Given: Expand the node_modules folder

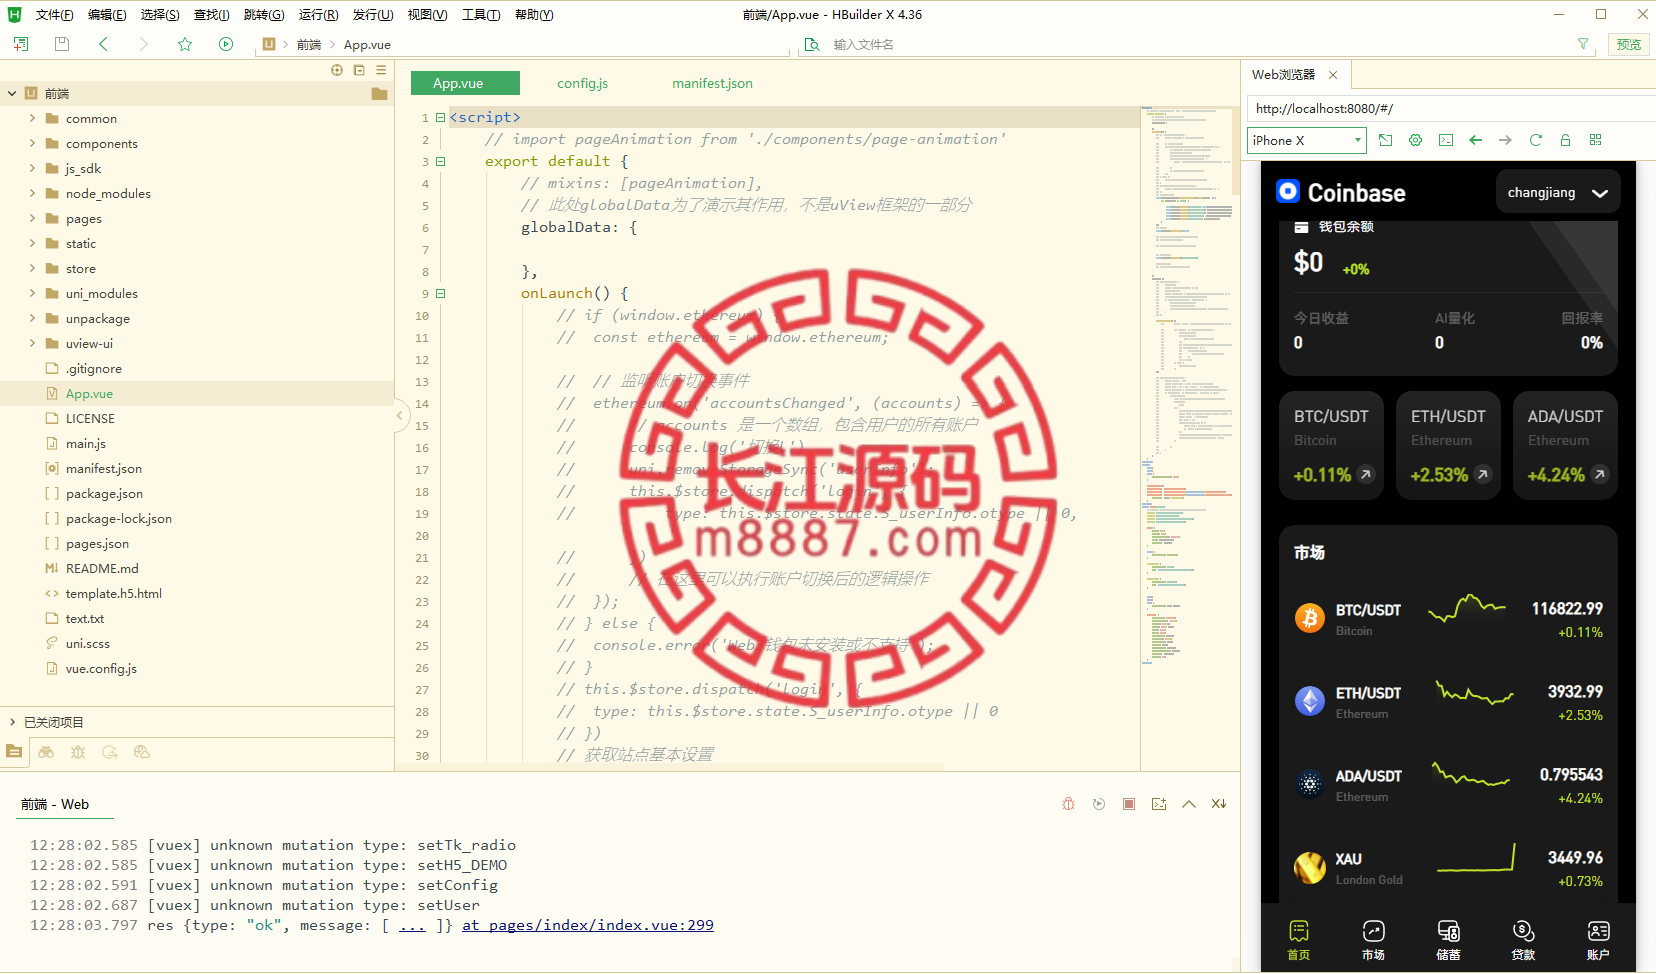Looking at the screenshot, I should click(32, 193).
